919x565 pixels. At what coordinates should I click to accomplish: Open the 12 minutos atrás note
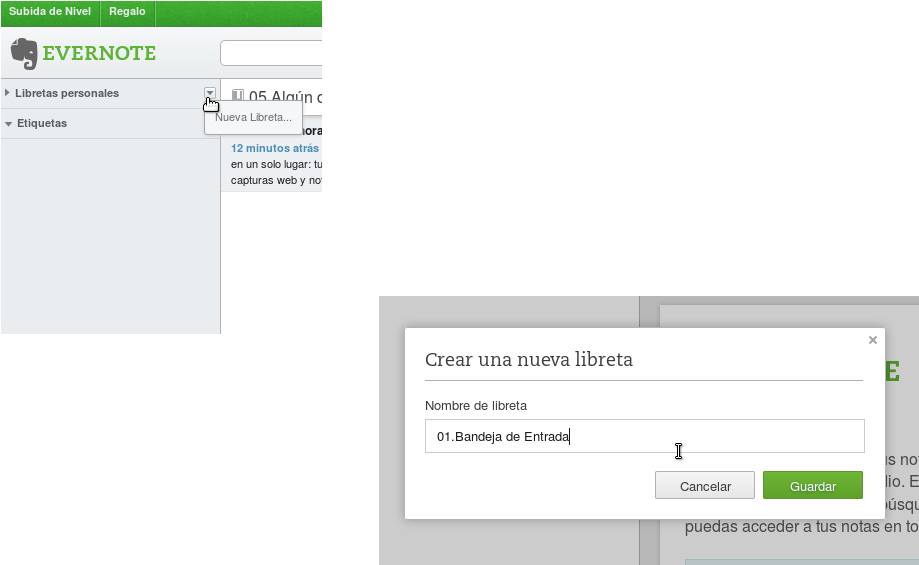[x=275, y=148]
